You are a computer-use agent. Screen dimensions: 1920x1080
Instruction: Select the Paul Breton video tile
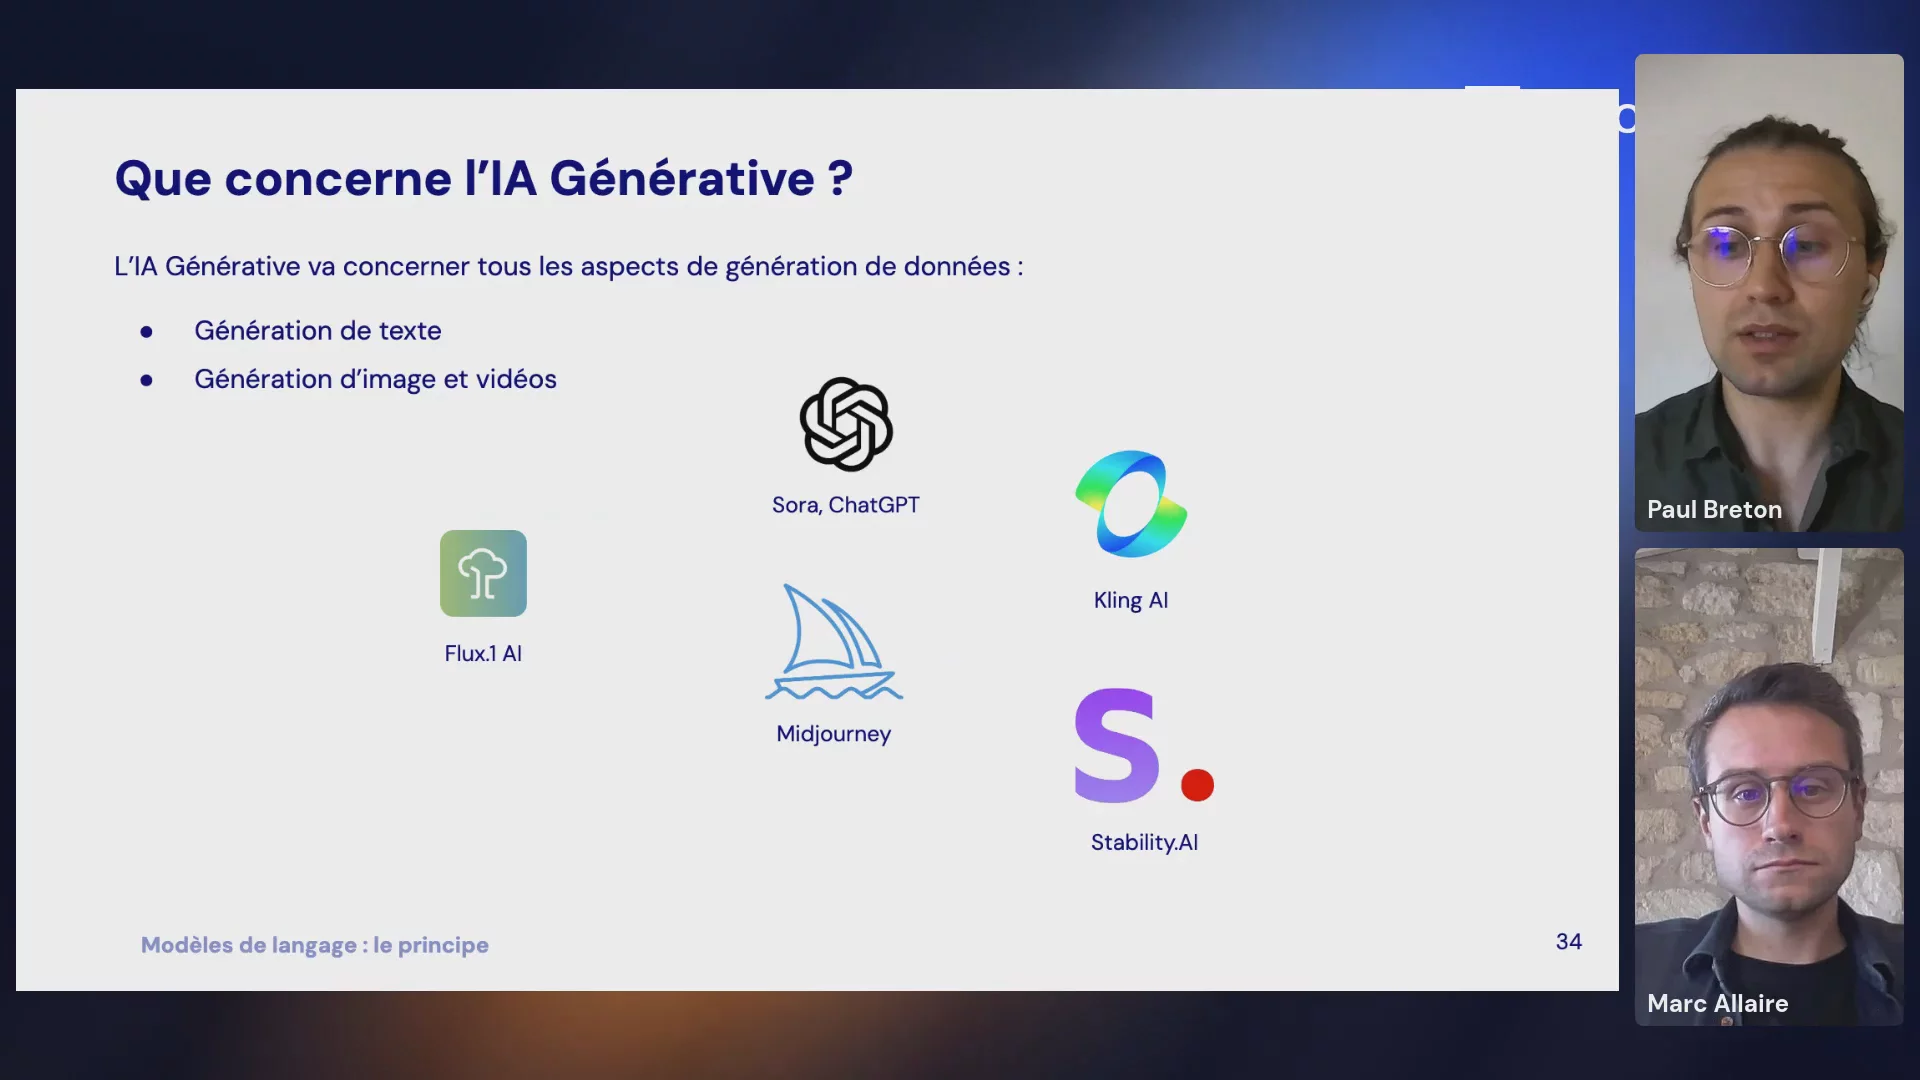[x=1769, y=292]
